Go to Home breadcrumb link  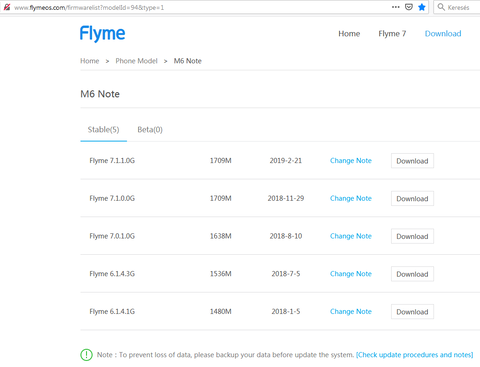(90, 61)
